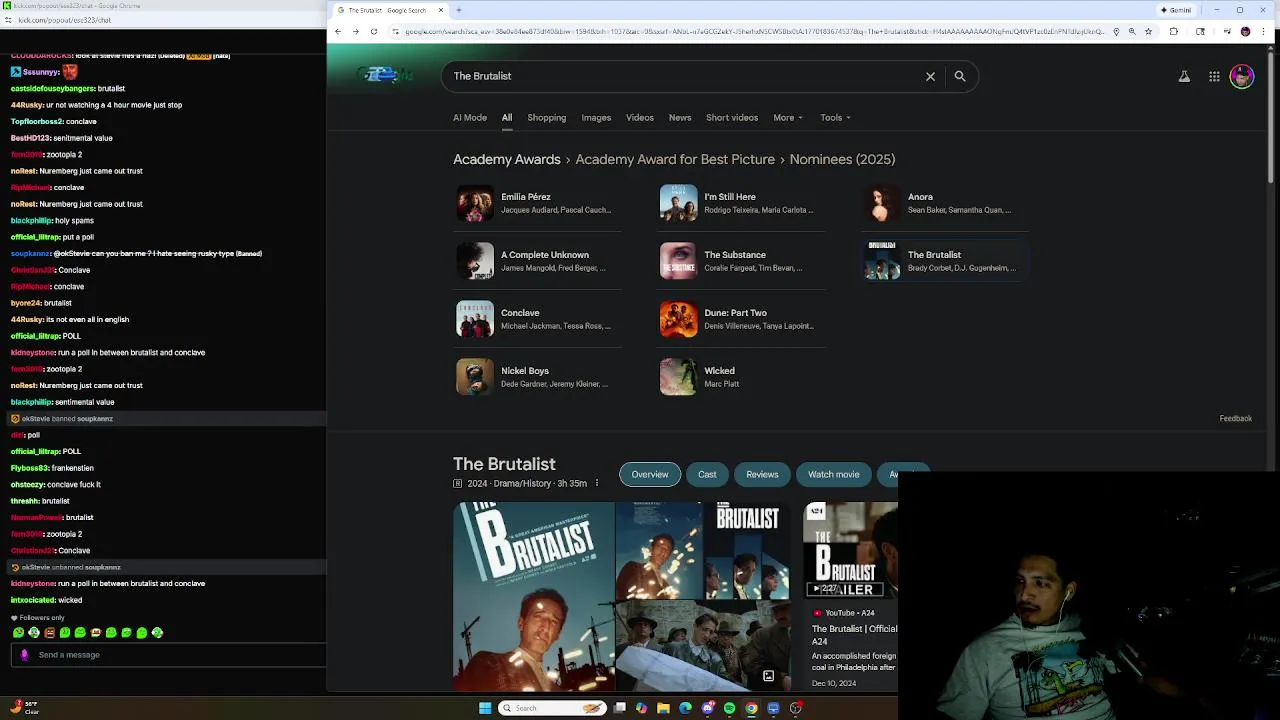Switch to the Short videos tab
Screen dimensions: 1280x720
tap(732, 118)
